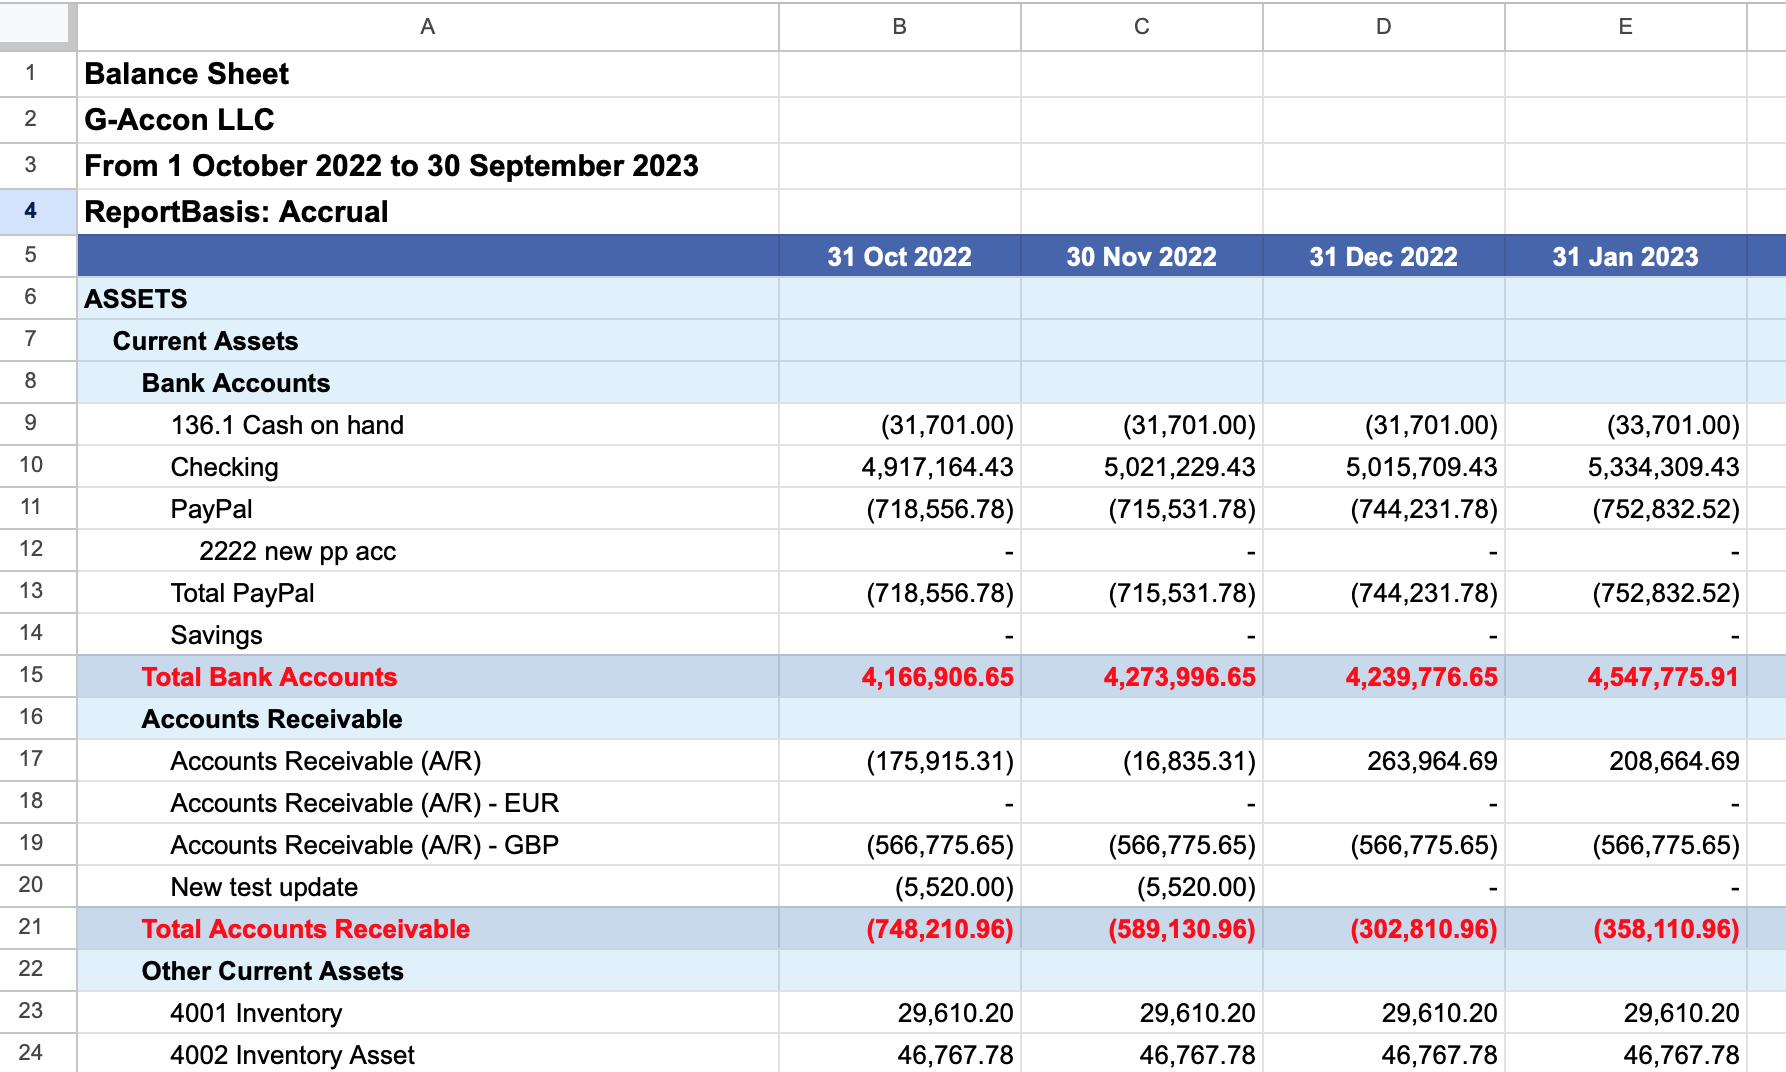1786x1072 pixels.
Task: Click the '31 Oct 2022' header cell
Action: [x=900, y=256]
